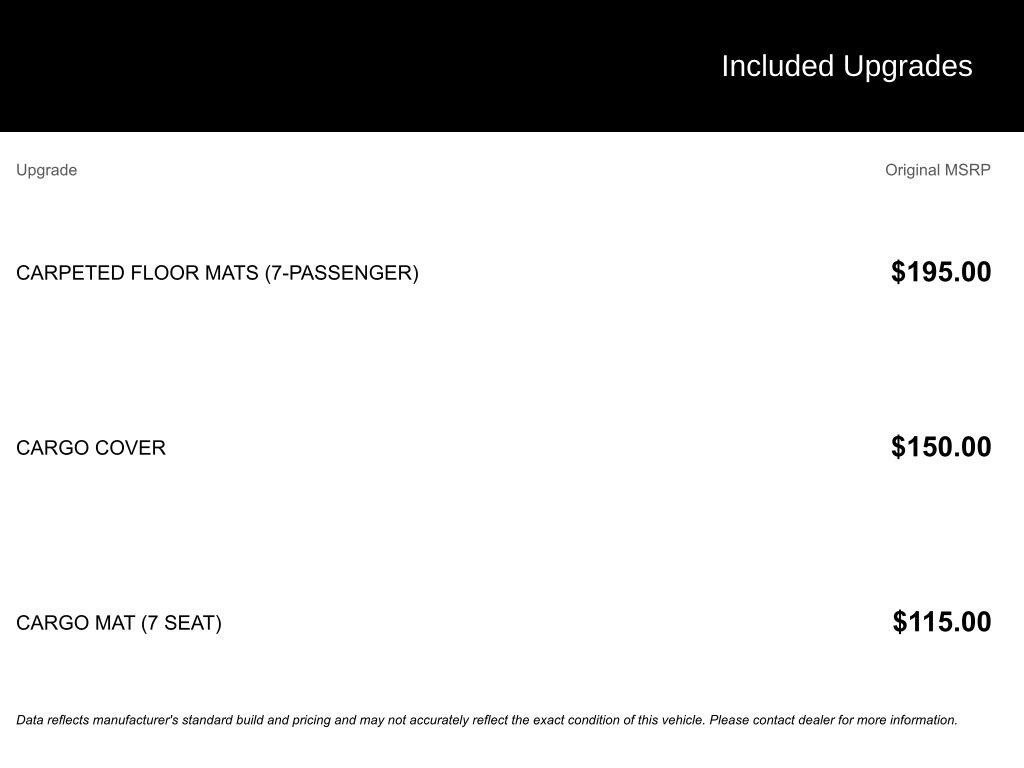Screen dimensions: 1024x768
Task: Click the $115.00 price
Action: coord(941,622)
